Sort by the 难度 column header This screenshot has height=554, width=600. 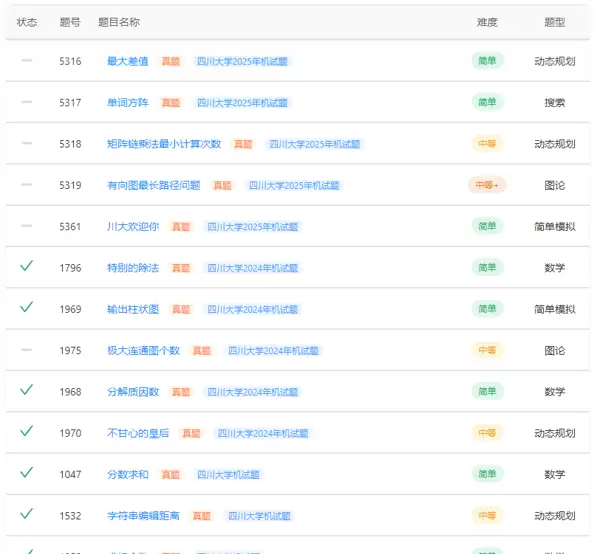point(487,22)
